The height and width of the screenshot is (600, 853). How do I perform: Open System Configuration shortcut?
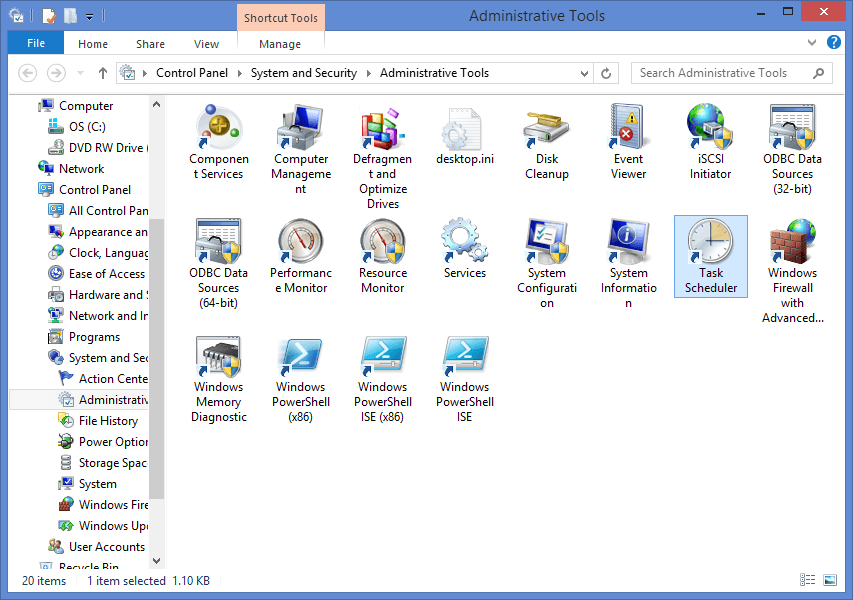coord(547,264)
